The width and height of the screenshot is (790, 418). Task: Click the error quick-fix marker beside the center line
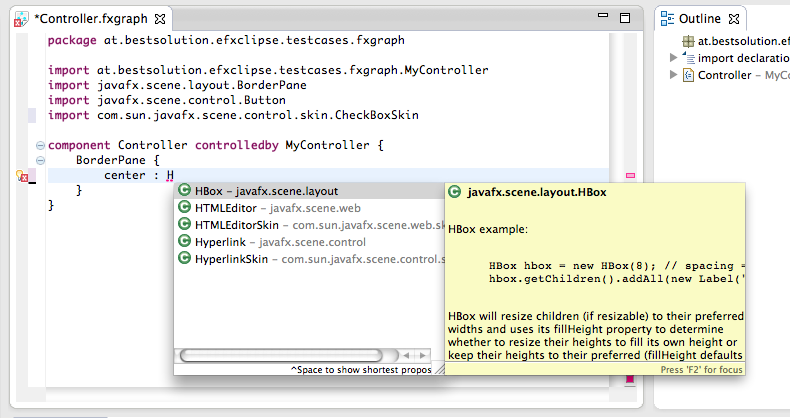(22, 176)
